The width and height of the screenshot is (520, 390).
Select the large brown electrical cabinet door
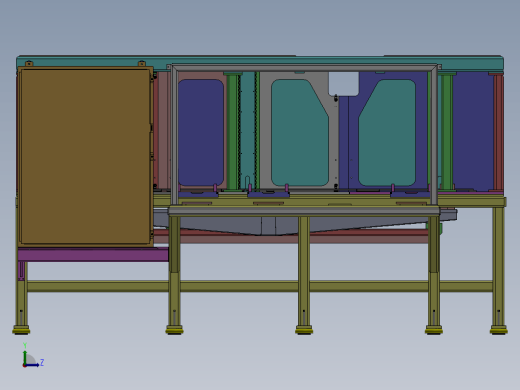[x=85, y=156]
